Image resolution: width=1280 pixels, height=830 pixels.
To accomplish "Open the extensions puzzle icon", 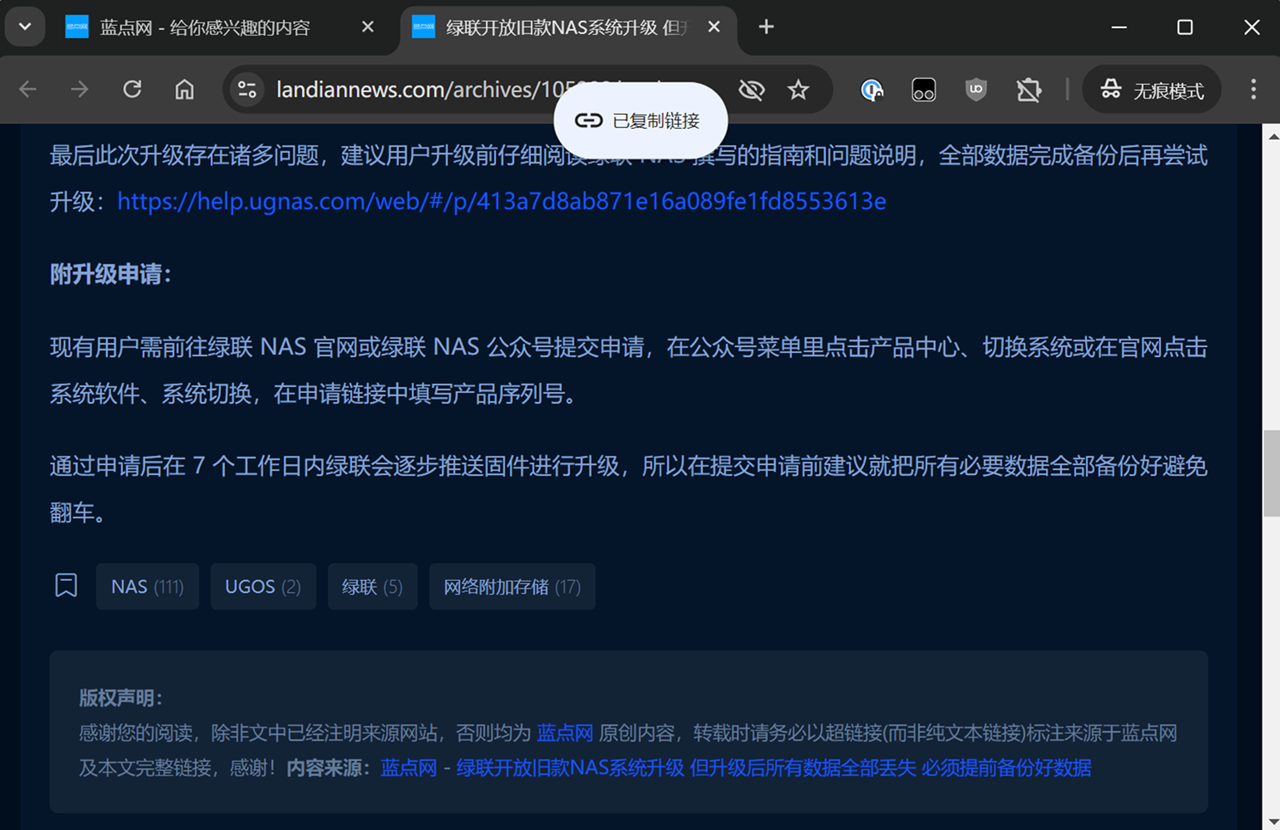I will (1028, 90).
